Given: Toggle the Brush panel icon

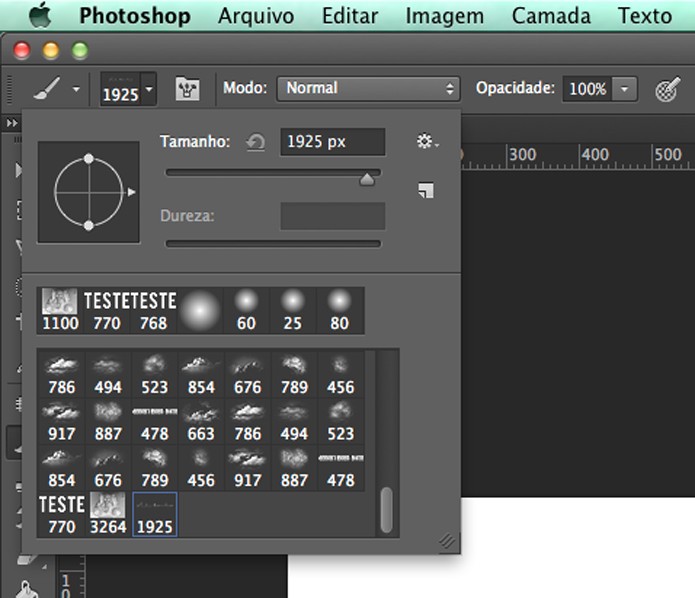Looking at the screenshot, I should (x=187, y=89).
